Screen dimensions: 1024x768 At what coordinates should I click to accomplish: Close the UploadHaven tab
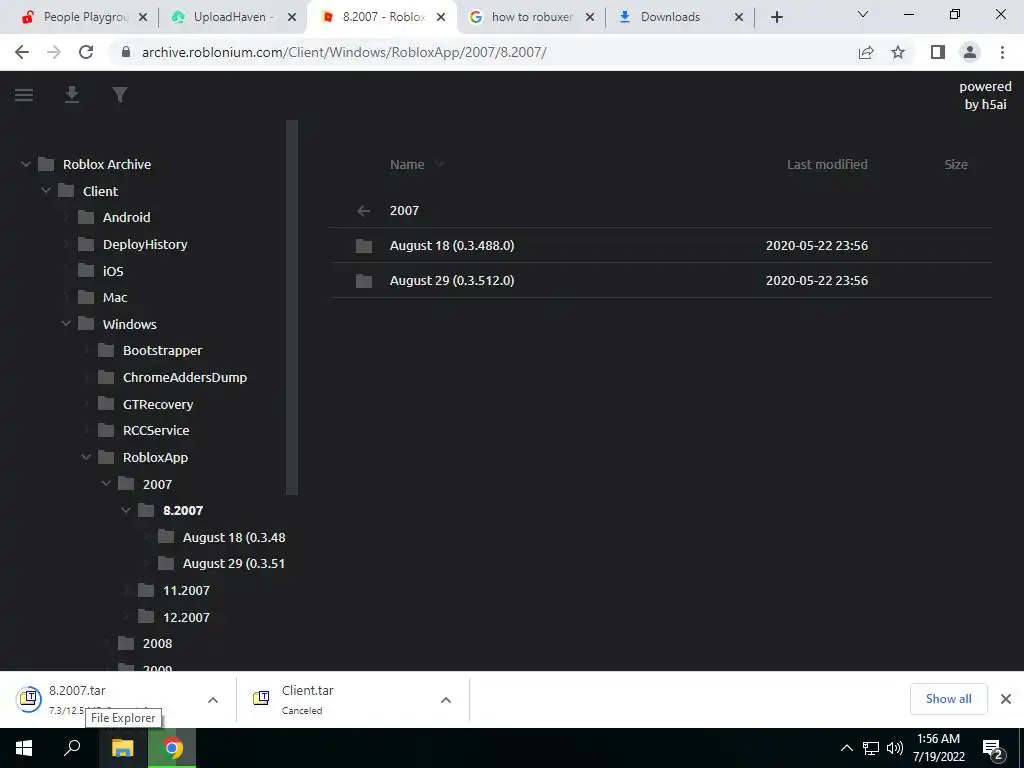pyautogui.click(x=292, y=17)
